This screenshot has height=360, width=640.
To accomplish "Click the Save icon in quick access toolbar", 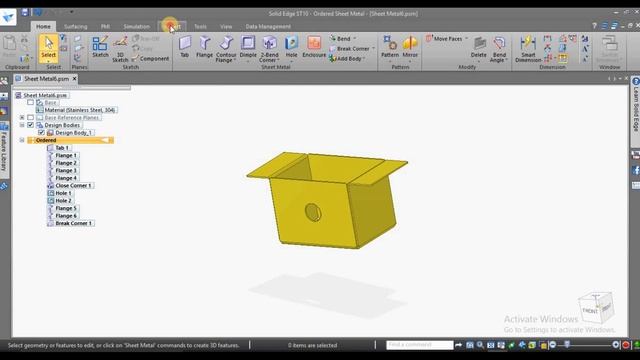I will click(x=25, y=13).
